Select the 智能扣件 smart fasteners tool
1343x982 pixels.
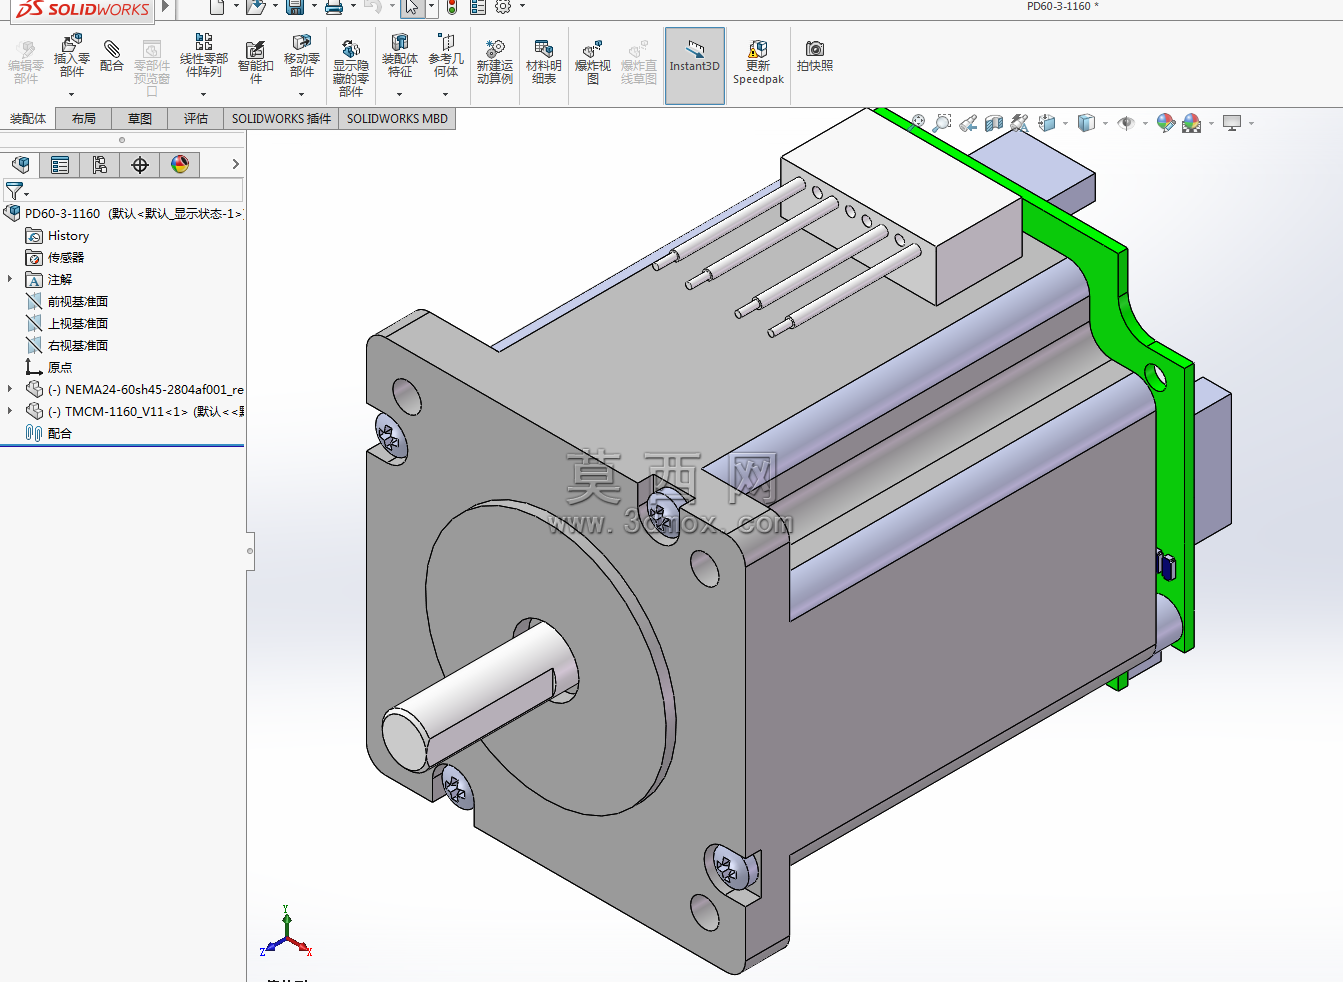pyautogui.click(x=256, y=62)
